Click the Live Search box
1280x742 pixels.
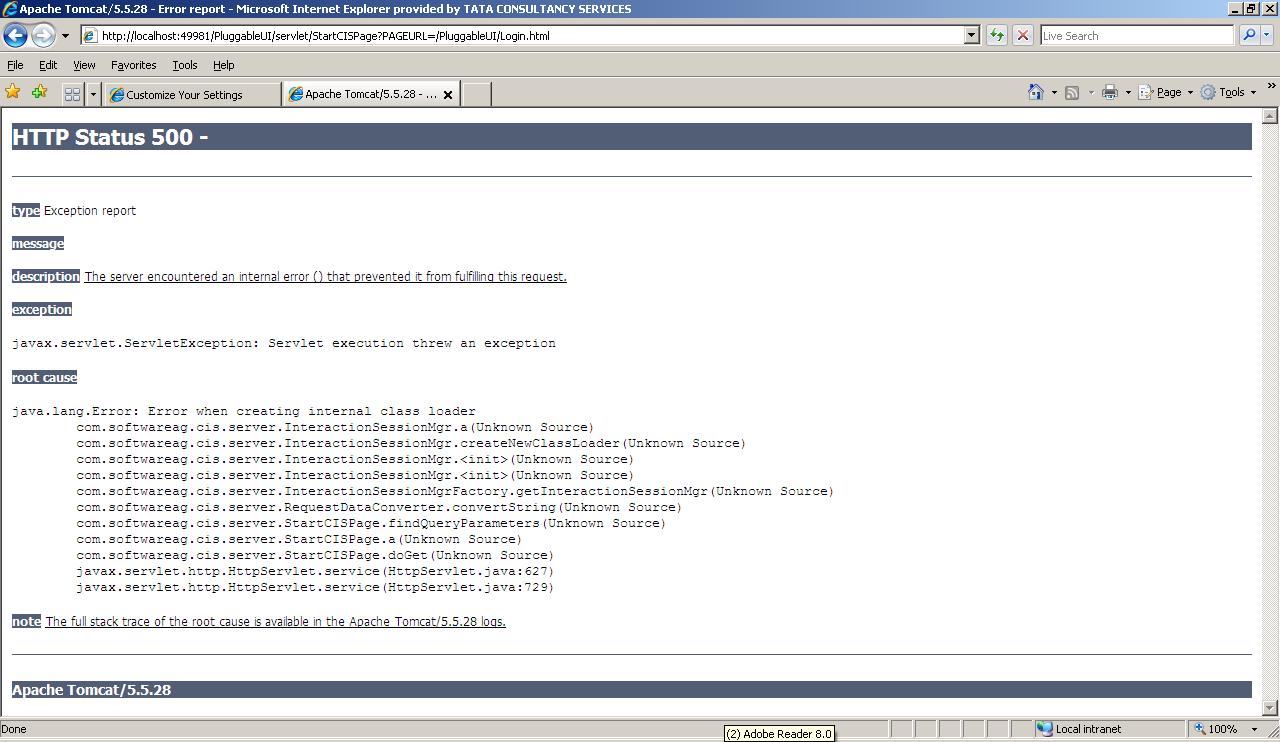1137,35
